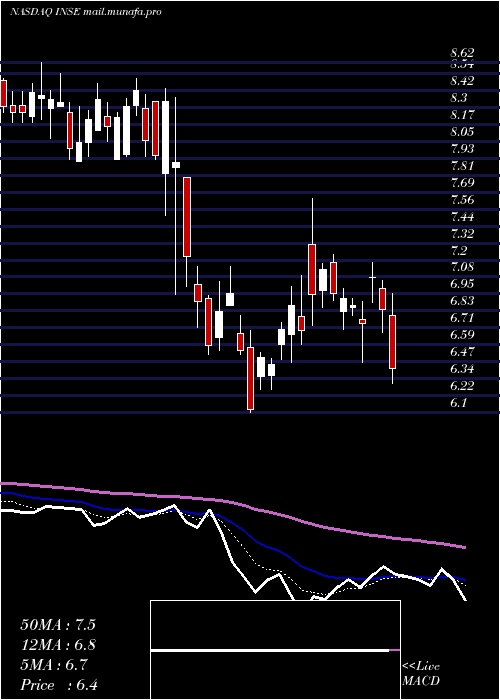The width and height of the screenshot is (500, 700).
Task: Click the 7.81 price axis label
Action: [462, 166]
